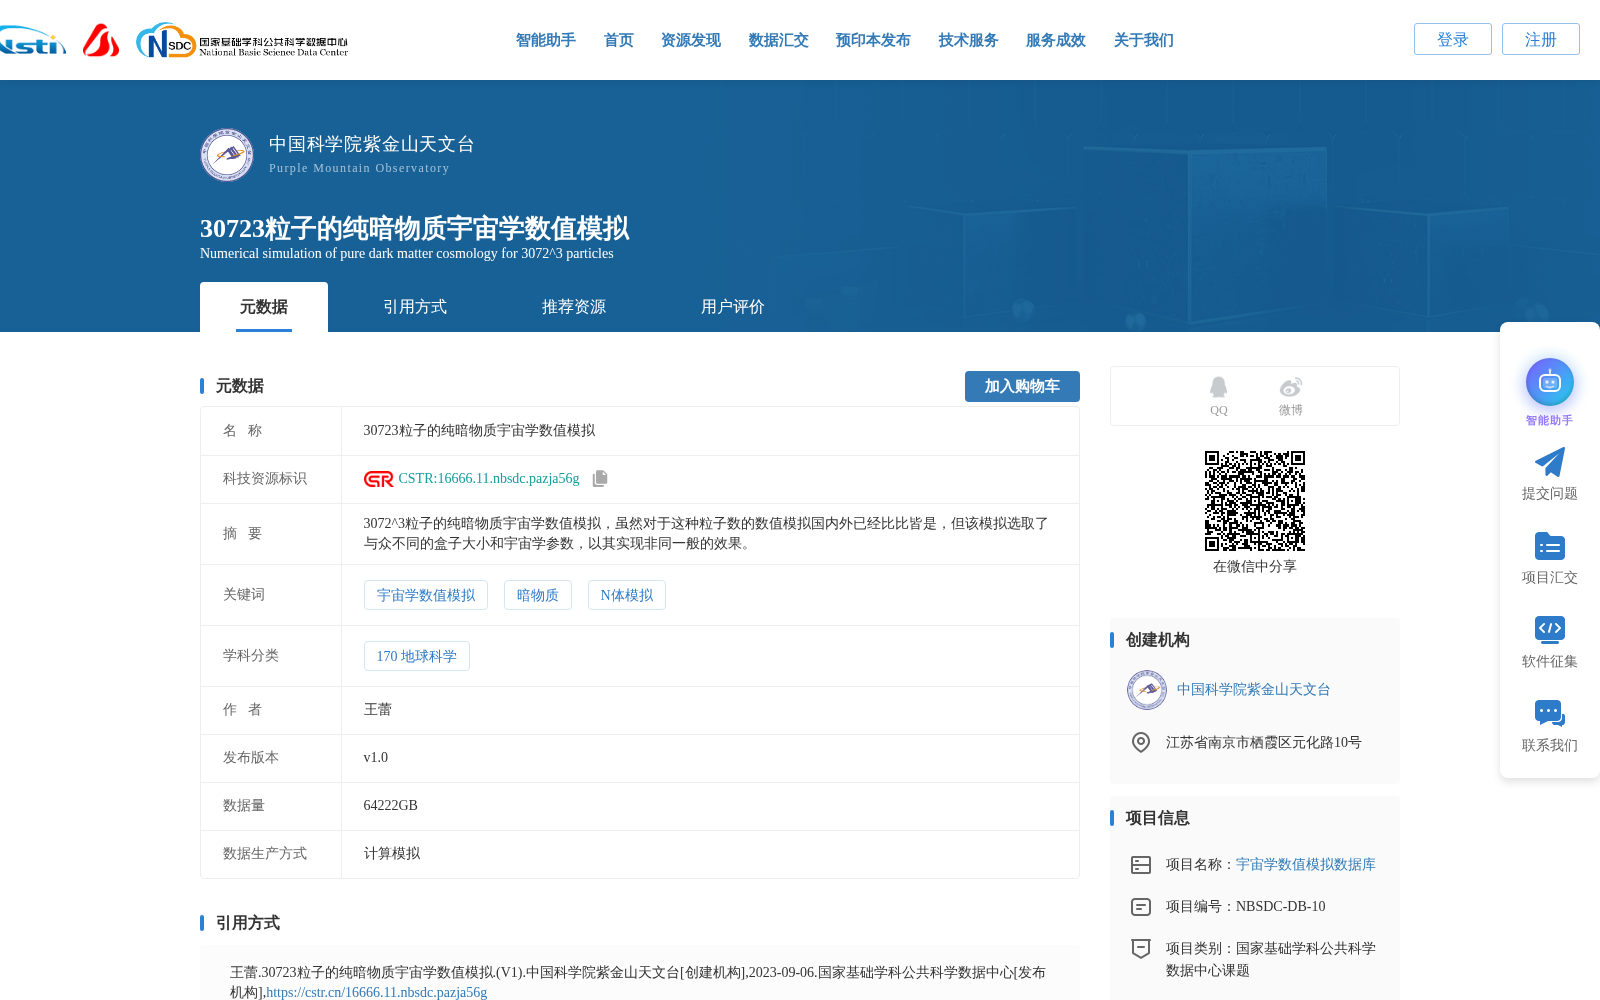
Task: Open 预印本发布 menu item
Action: click(x=873, y=40)
